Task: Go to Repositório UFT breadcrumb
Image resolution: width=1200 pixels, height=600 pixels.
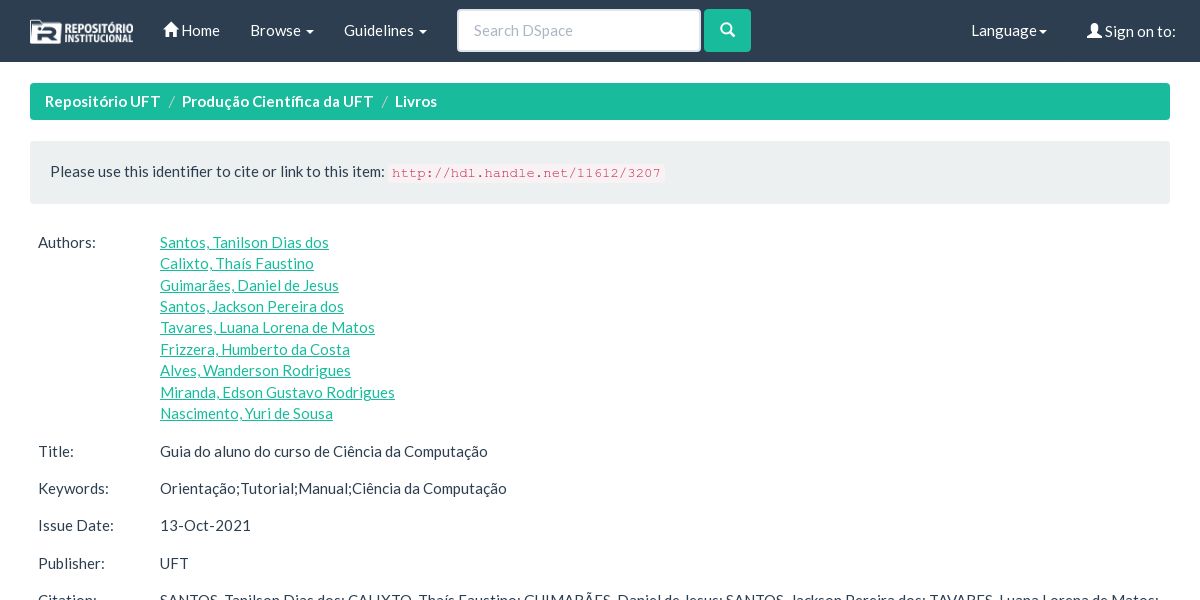Action: point(102,101)
